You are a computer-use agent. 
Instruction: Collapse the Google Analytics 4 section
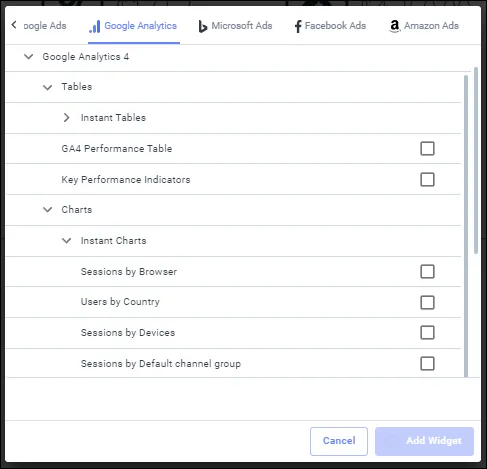(29, 56)
